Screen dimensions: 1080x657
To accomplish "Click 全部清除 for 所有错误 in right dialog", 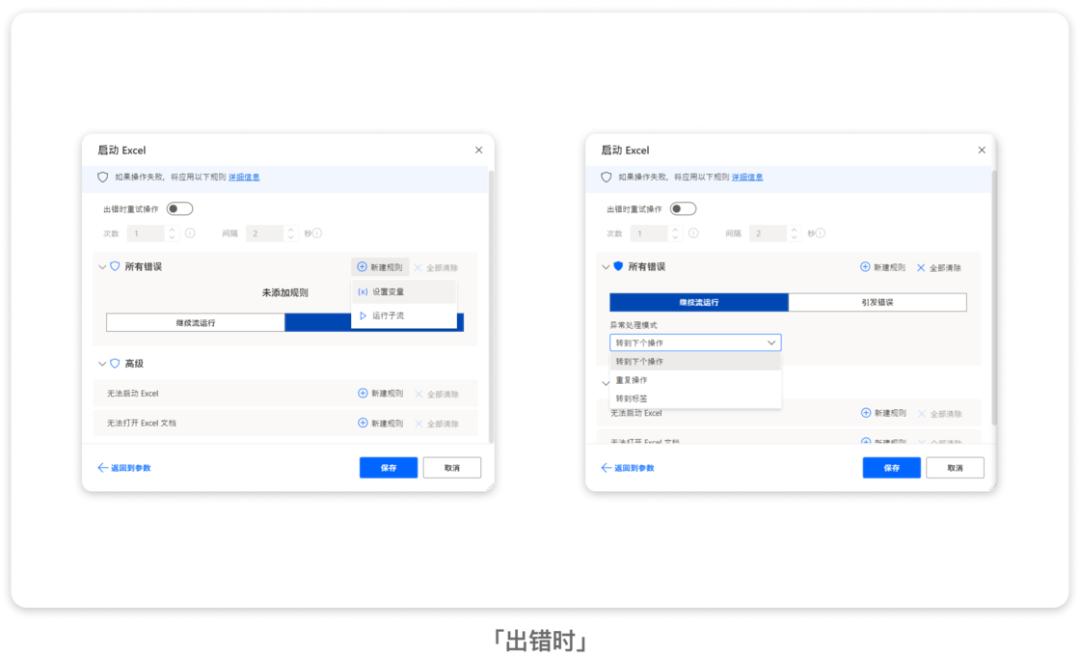I will pos(939,267).
